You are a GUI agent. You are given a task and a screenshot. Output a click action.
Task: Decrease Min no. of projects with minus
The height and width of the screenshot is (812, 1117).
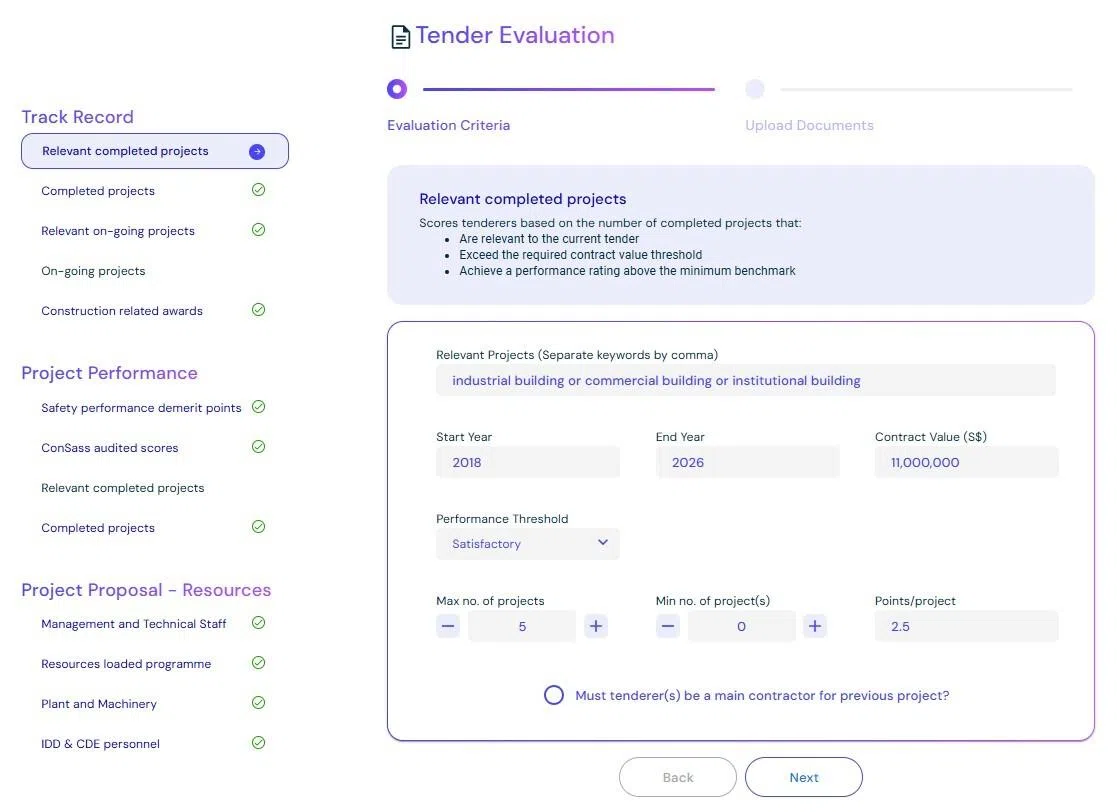point(668,626)
